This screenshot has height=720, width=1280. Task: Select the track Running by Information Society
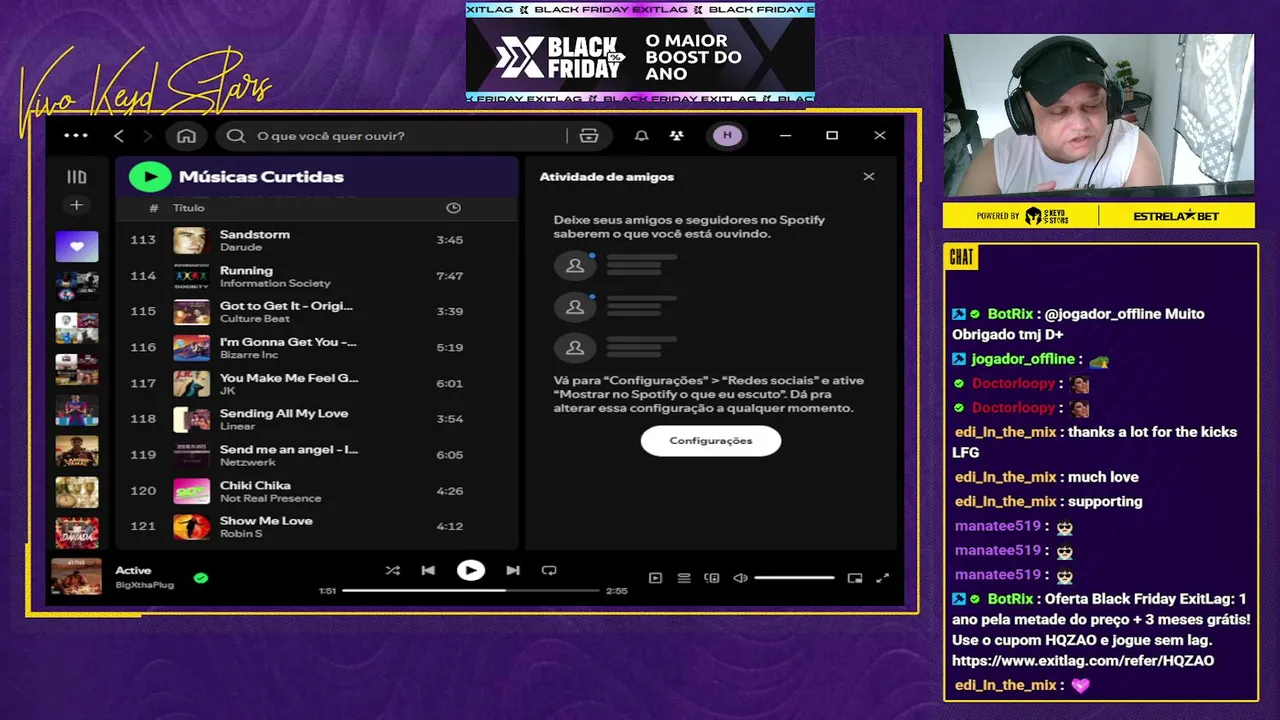click(316, 276)
